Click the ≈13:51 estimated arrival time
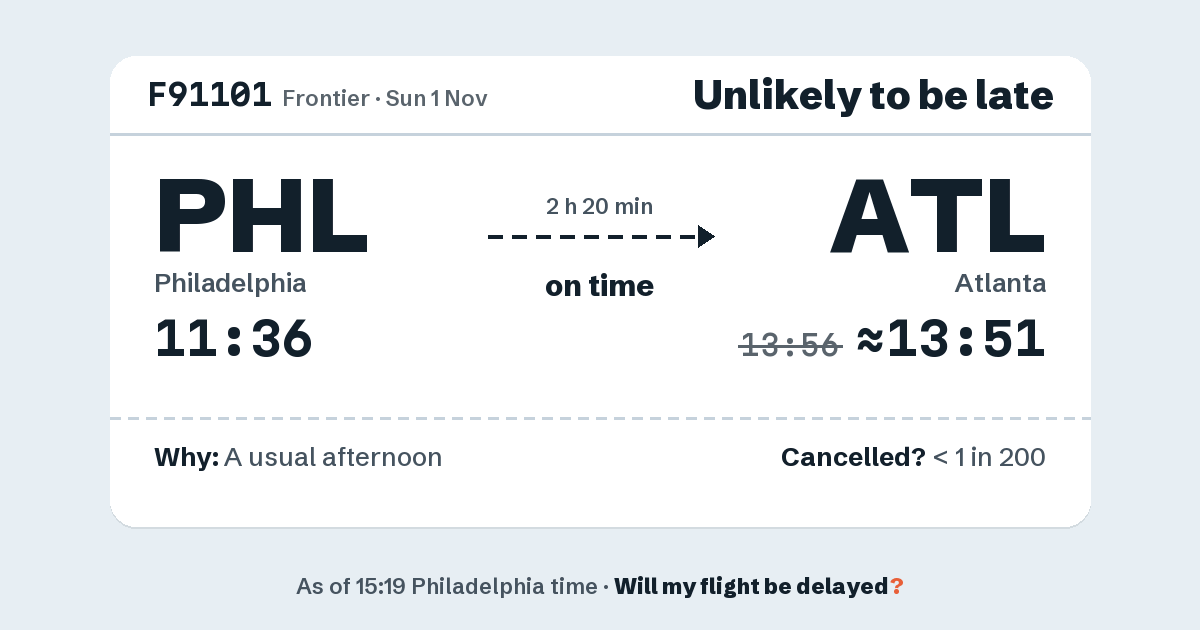 tap(952, 339)
